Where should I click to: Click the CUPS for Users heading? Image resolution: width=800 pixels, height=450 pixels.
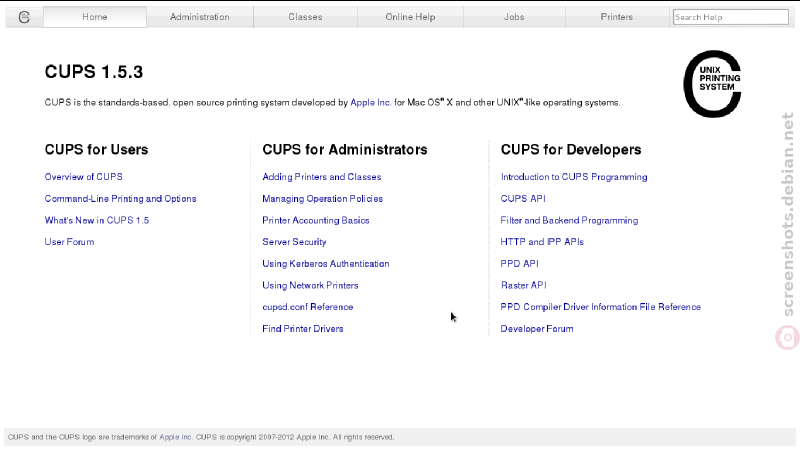point(96,149)
